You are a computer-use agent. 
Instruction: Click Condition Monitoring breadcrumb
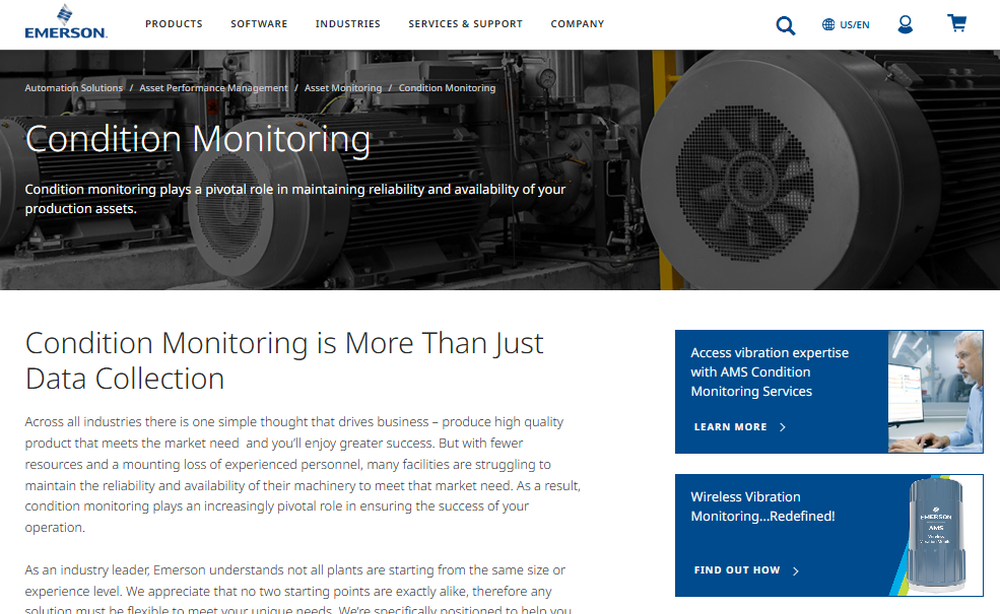[x=446, y=88]
